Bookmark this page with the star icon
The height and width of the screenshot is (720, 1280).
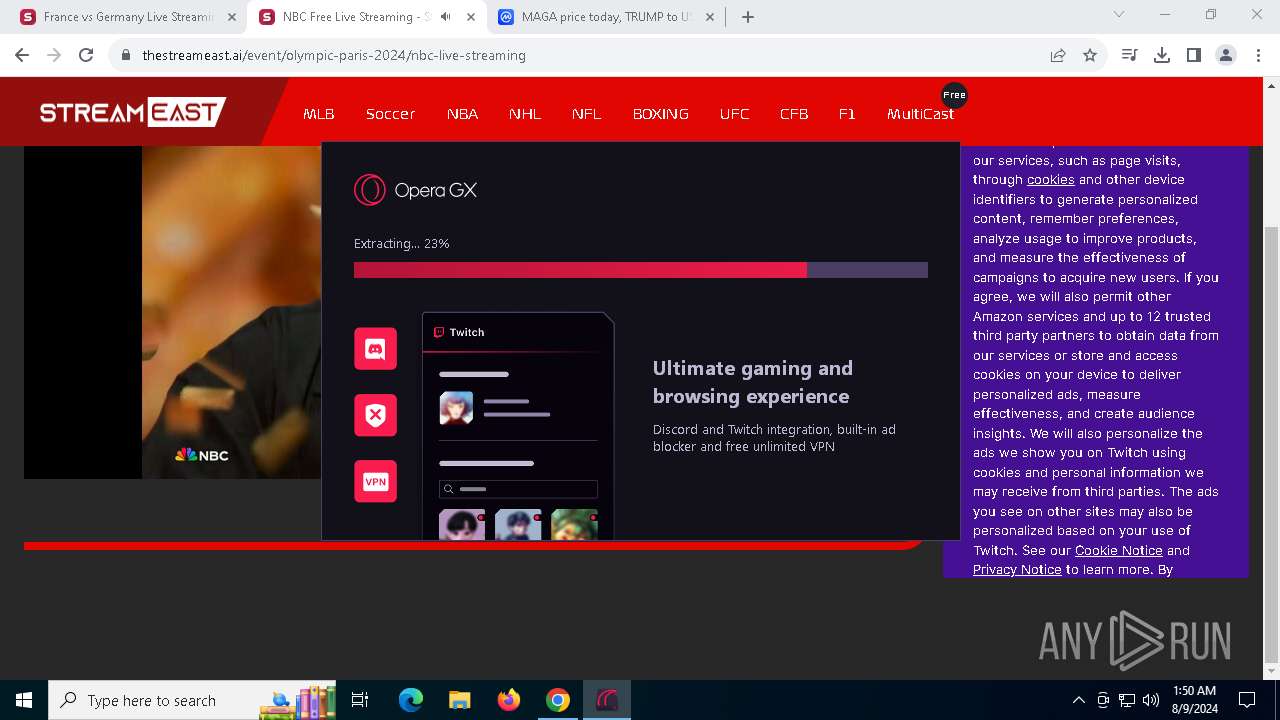(1090, 55)
